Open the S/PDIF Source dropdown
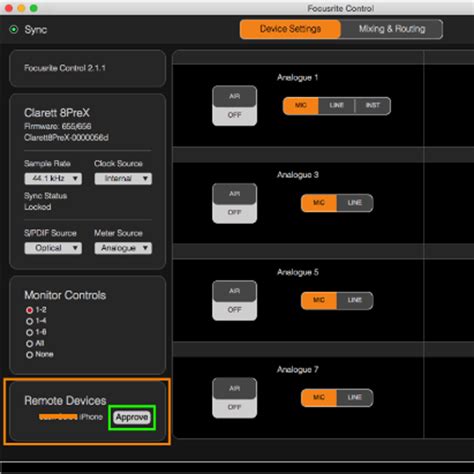The height and width of the screenshot is (474, 474). tap(53, 248)
